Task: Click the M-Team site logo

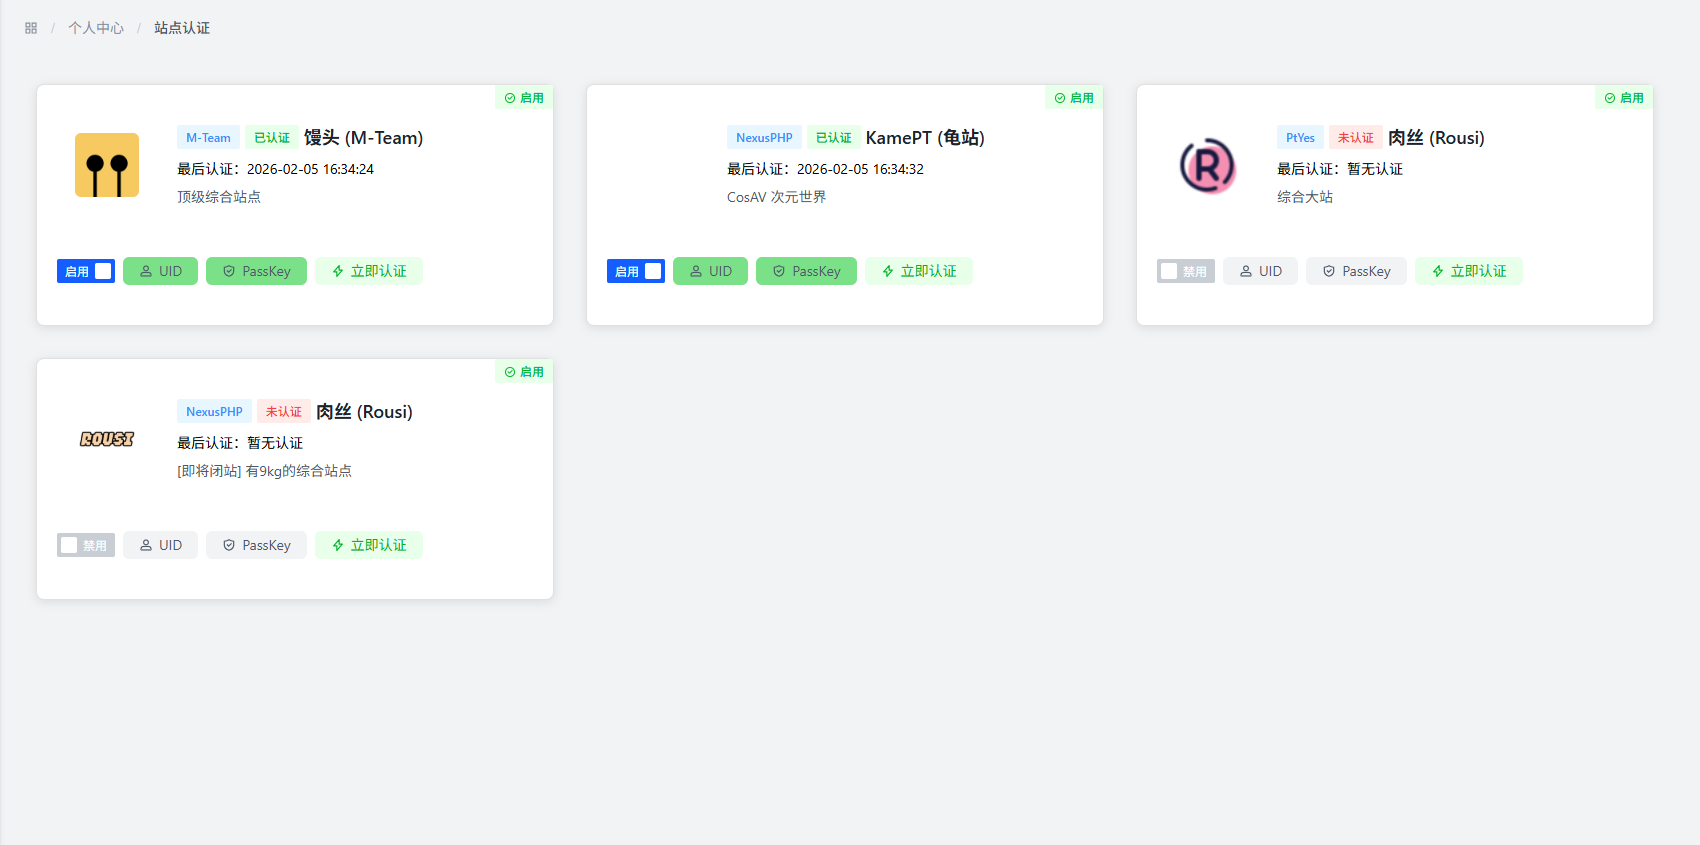Action: point(107,165)
